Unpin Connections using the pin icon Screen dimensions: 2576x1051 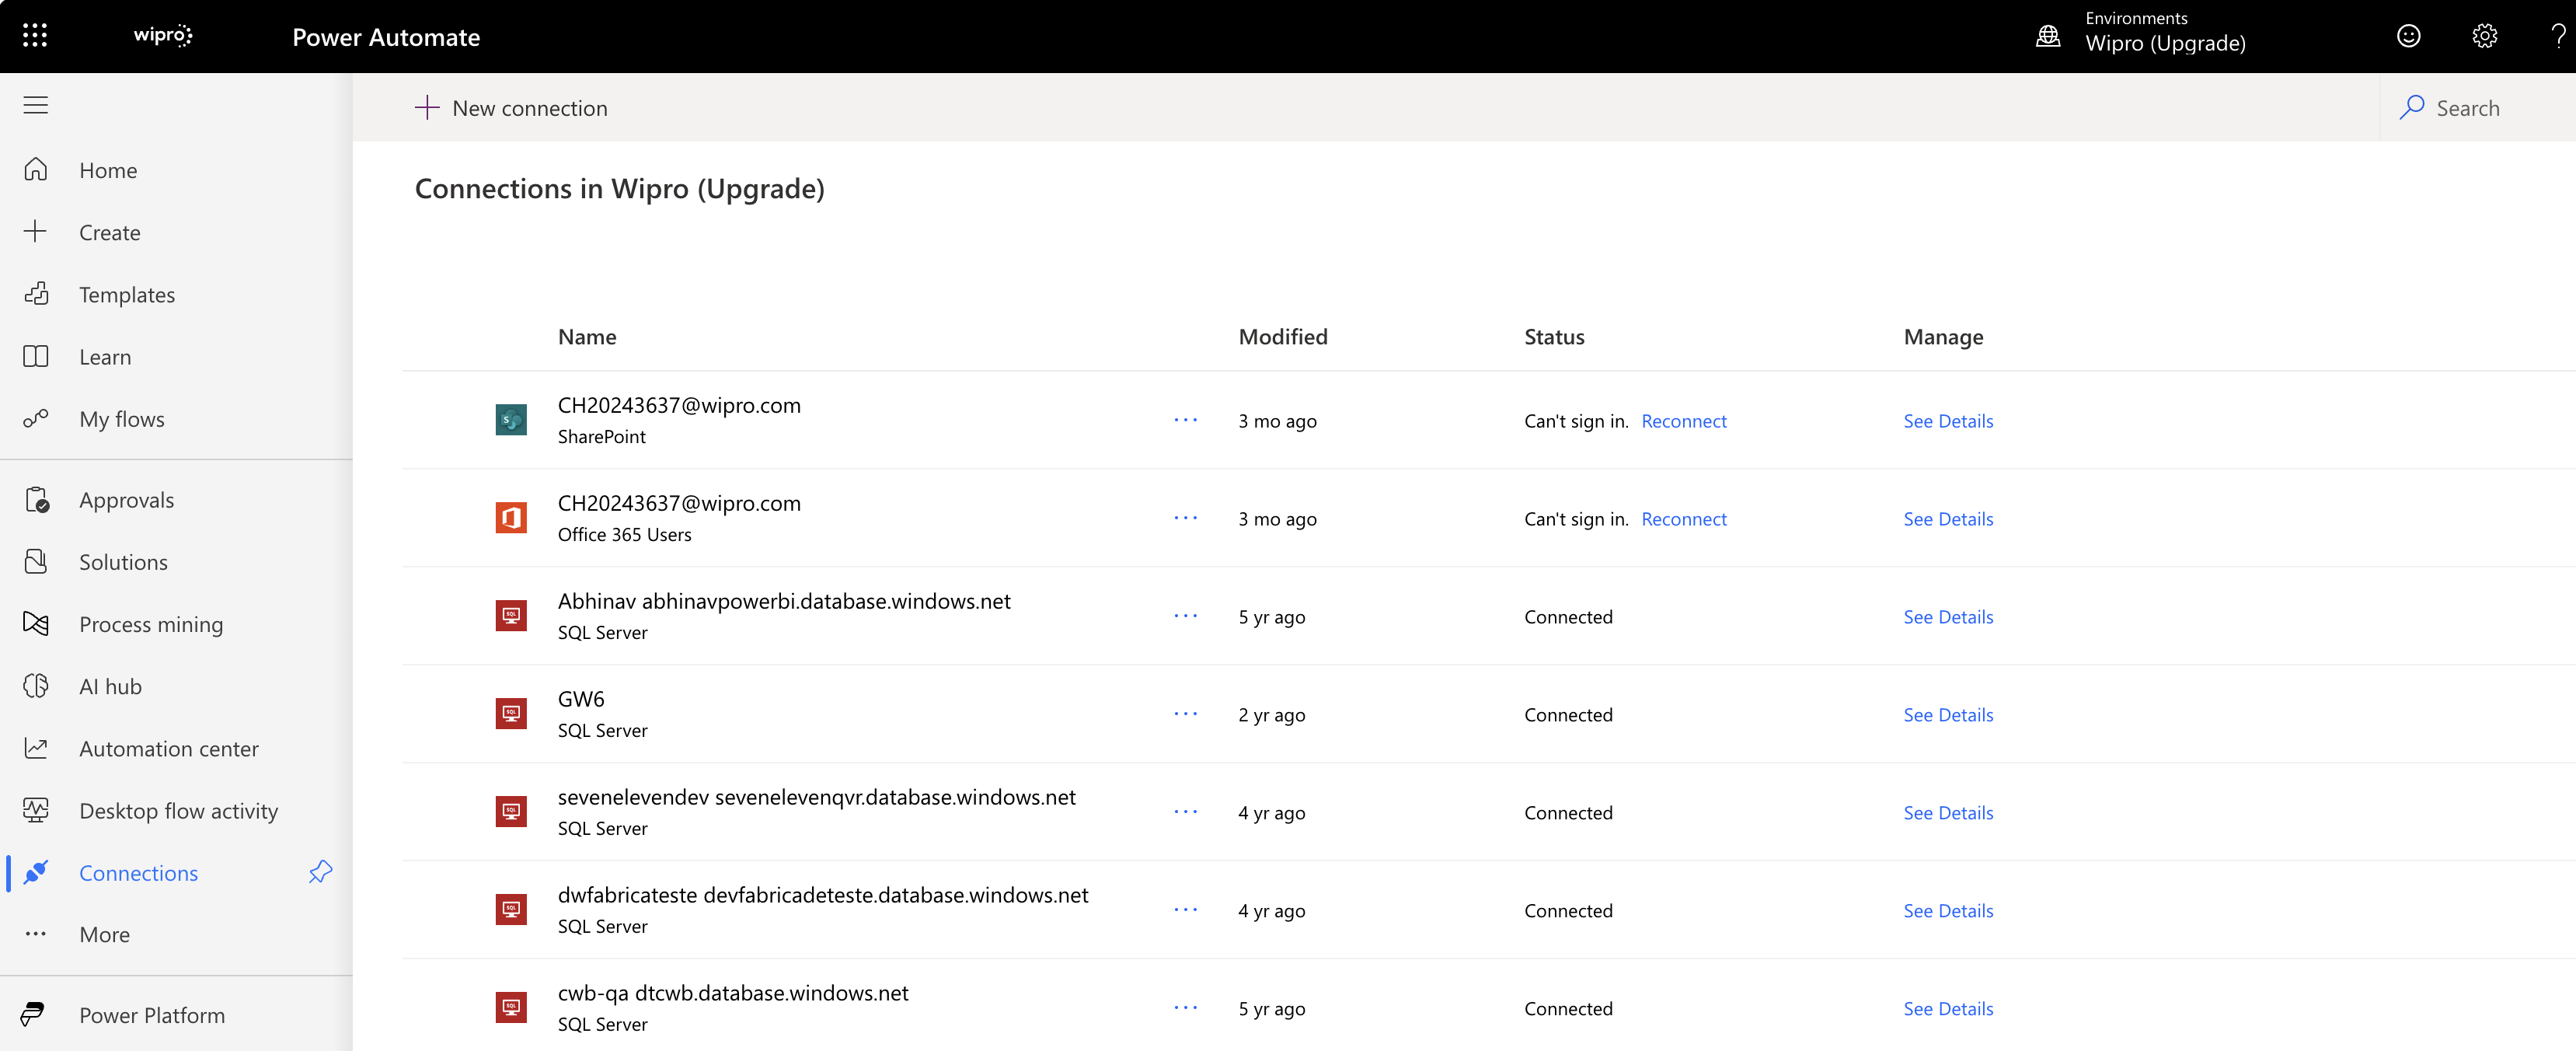pos(320,872)
